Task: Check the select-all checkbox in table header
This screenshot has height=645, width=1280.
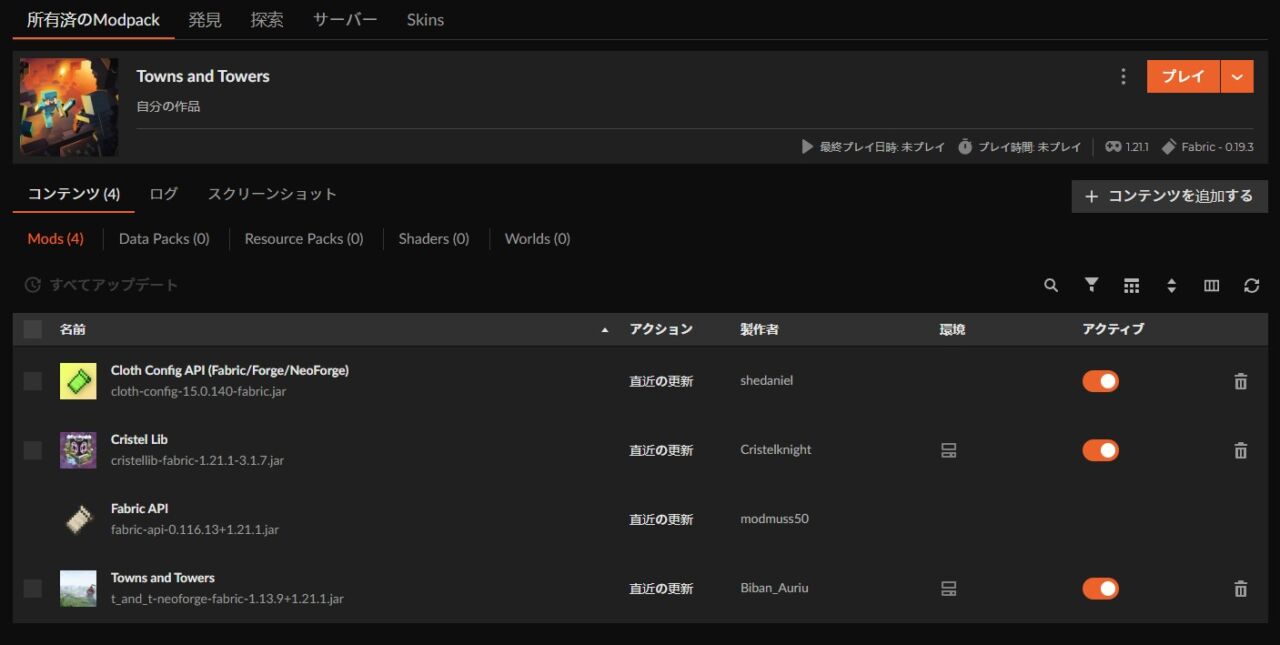Action: click(33, 329)
